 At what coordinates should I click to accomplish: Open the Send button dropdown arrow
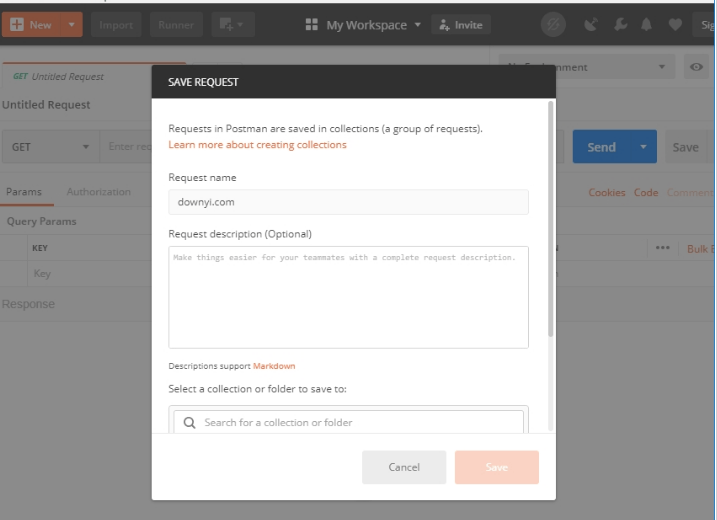pos(643,147)
